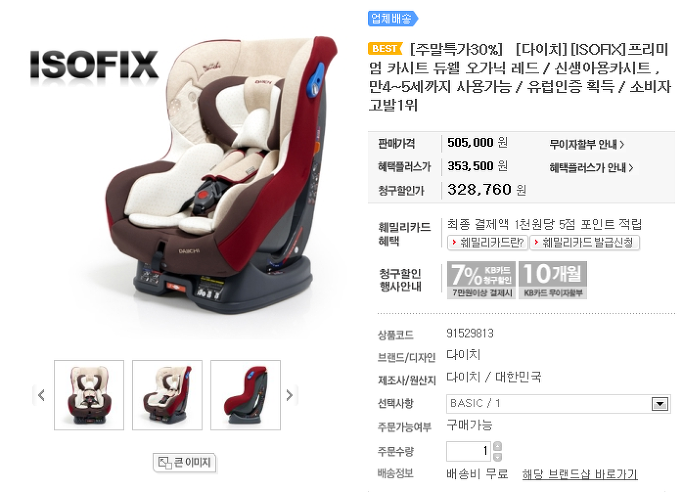Open 혜택플러스가 안내 link
Image resolution: width=683 pixels, height=492 pixels.
click(x=591, y=167)
